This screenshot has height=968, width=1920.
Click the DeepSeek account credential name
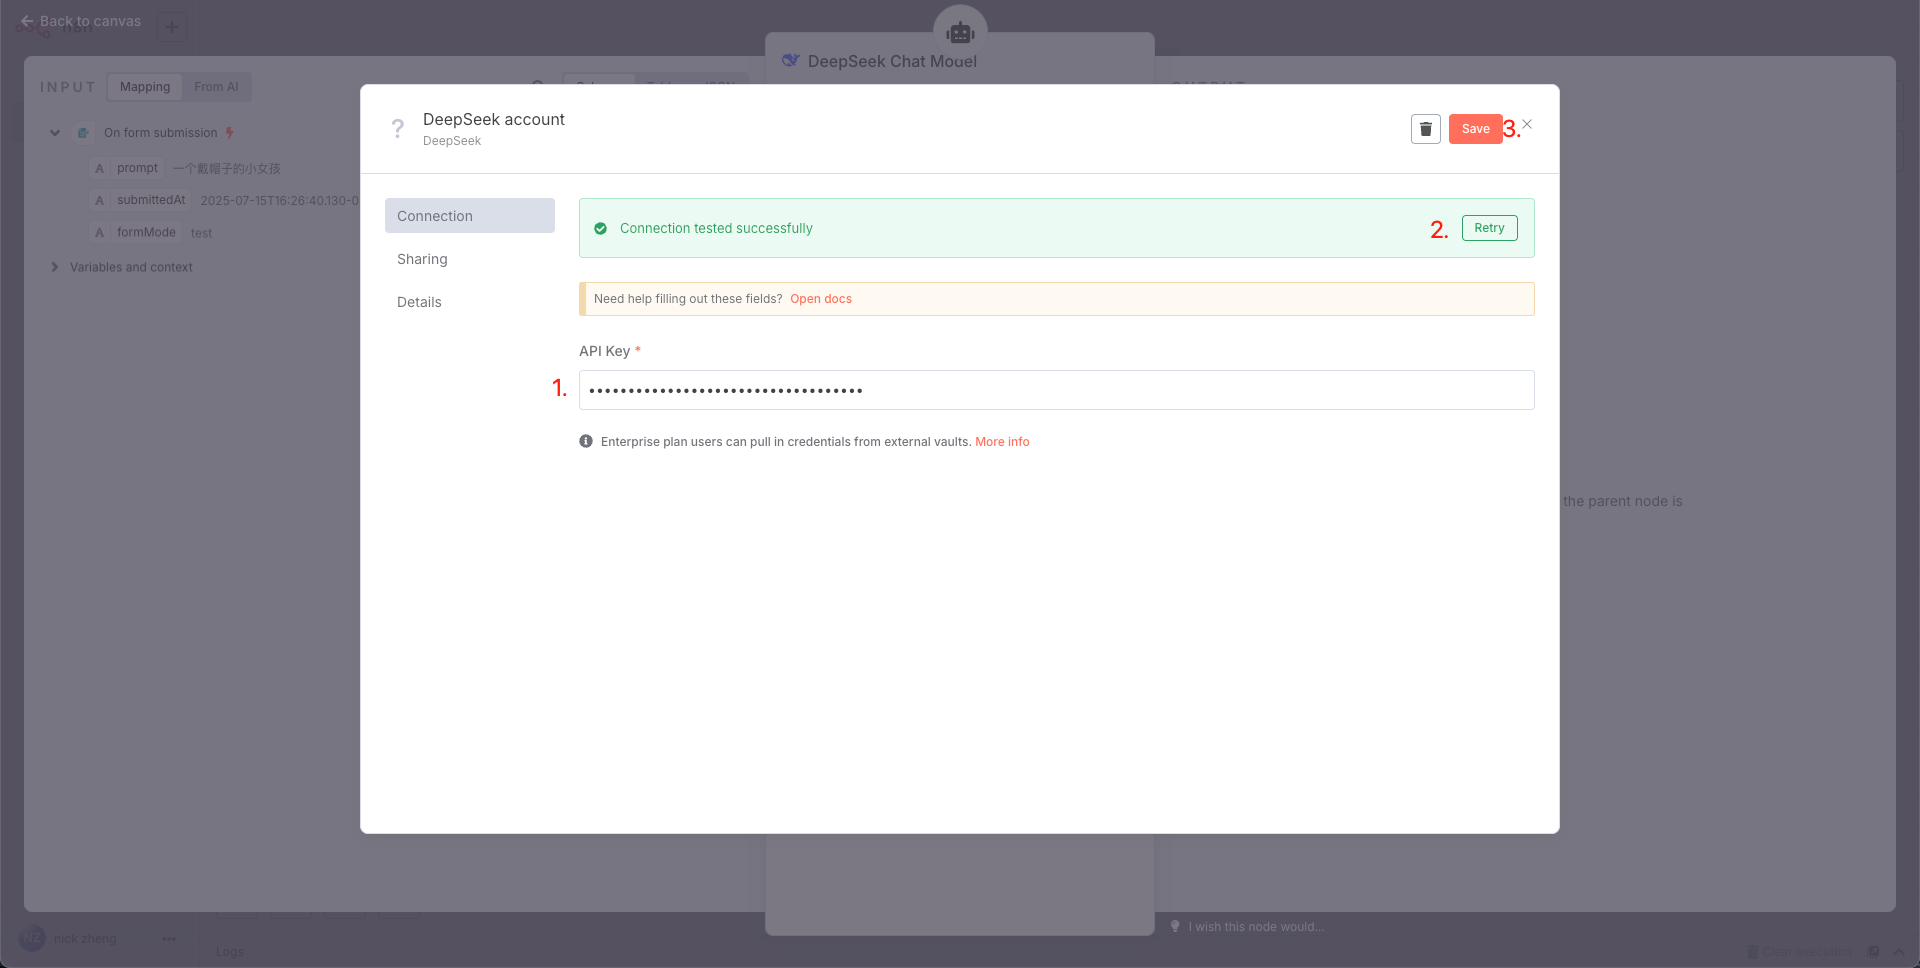pos(494,119)
